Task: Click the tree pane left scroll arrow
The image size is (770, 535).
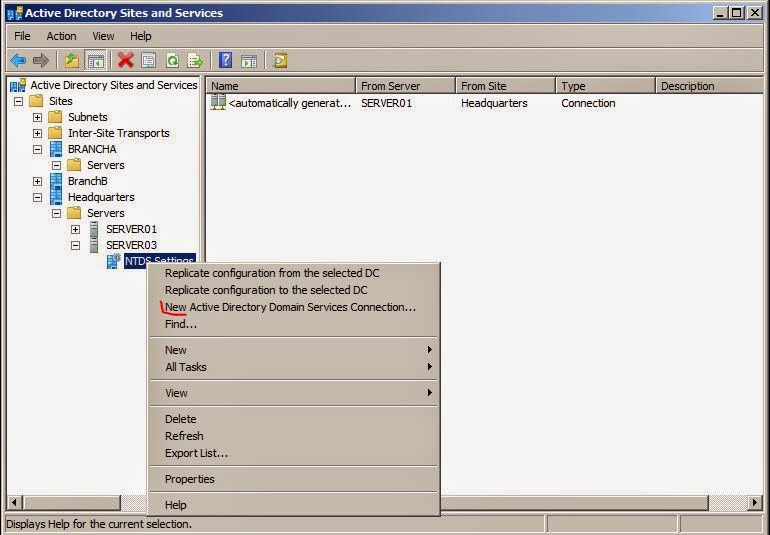Action: click(x=14, y=503)
